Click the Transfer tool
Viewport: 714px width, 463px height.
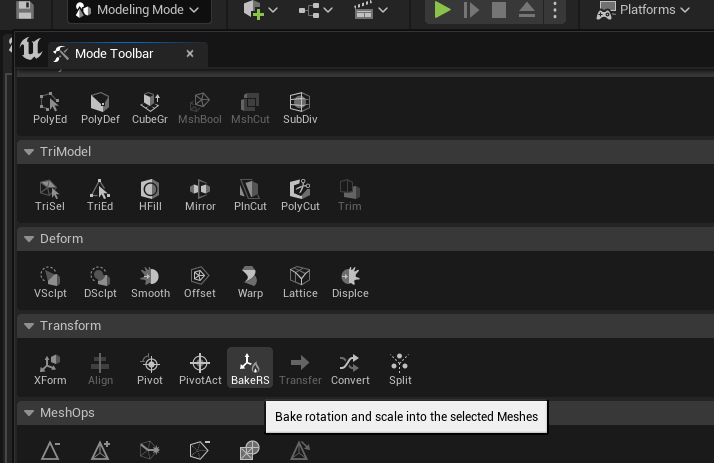pyautogui.click(x=300, y=369)
